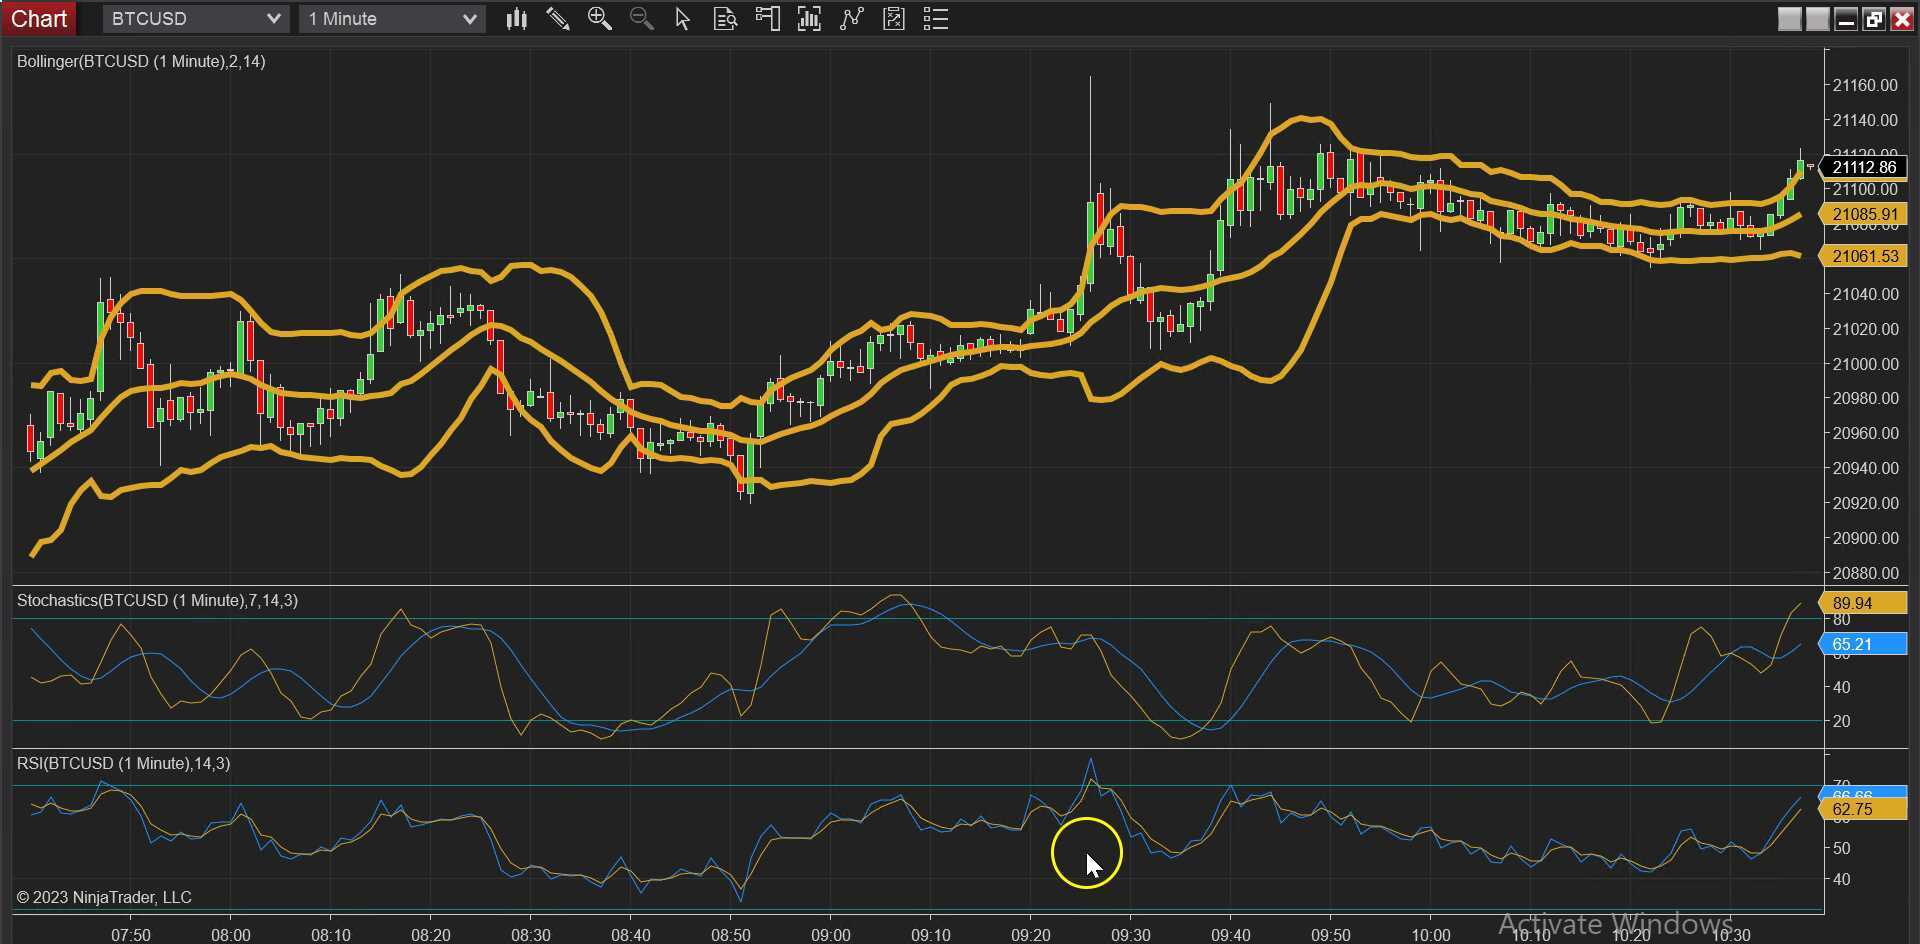
Task: Select the Bollinger indicator label
Action: [141, 62]
